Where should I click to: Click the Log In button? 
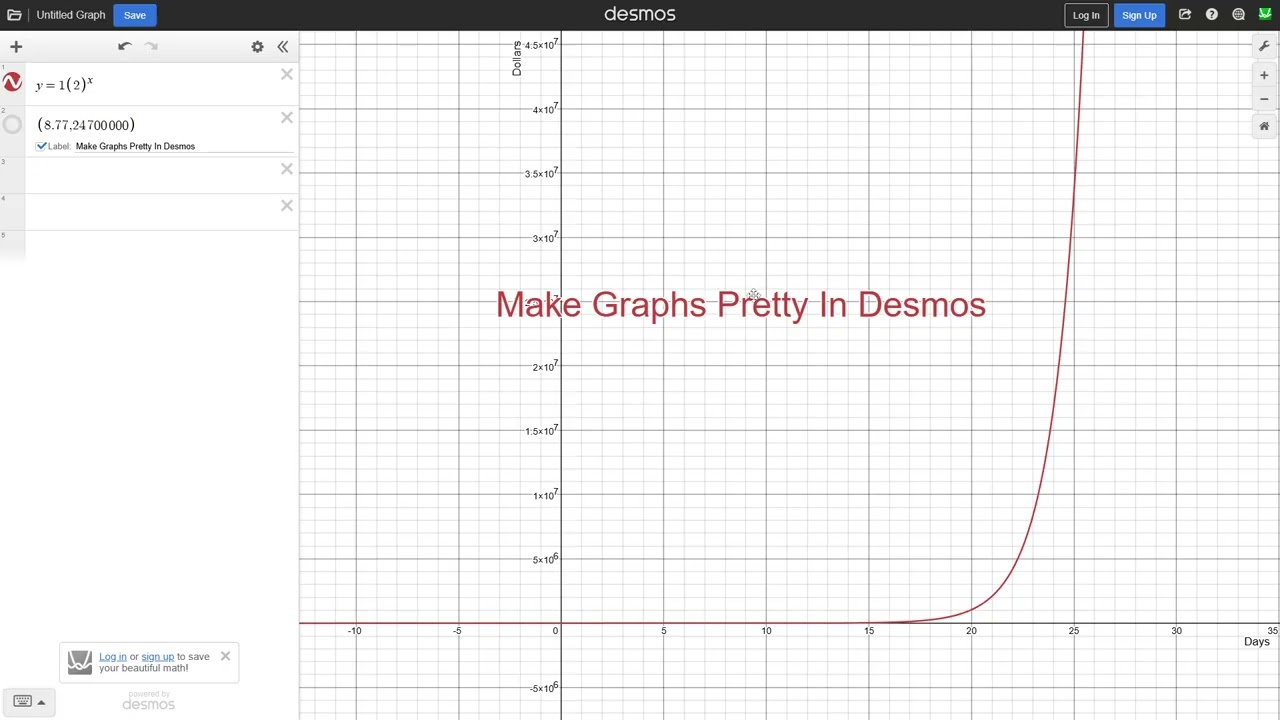pos(1086,15)
